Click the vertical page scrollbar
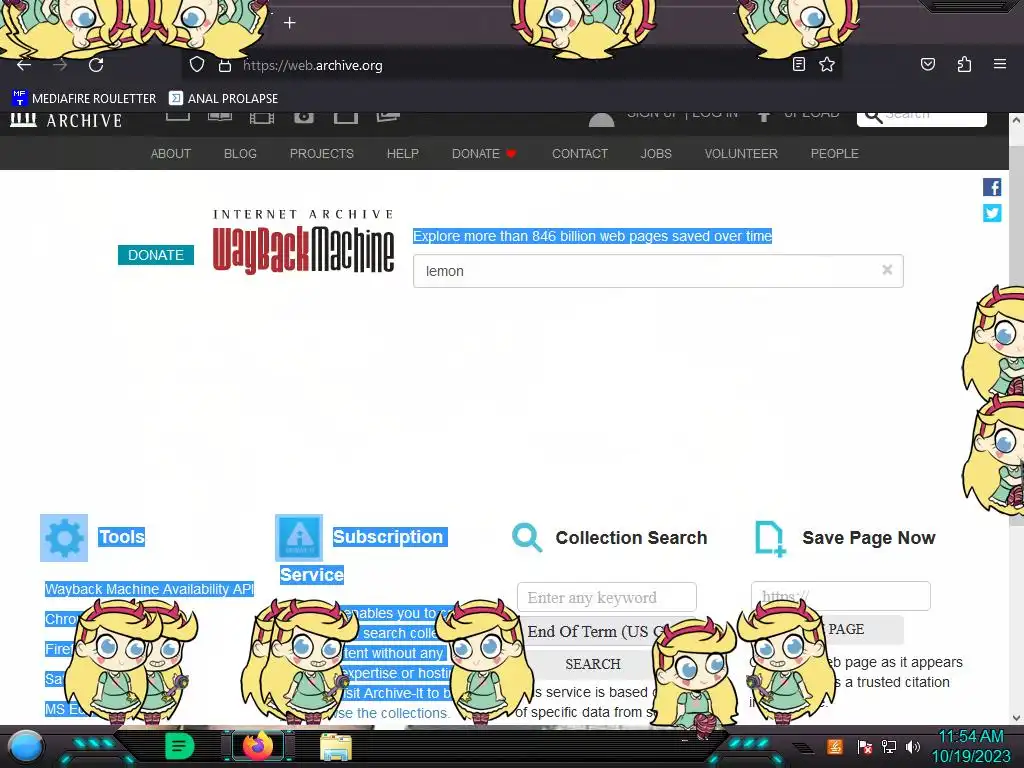The width and height of the screenshot is (1024, 768). point(1016,418)
